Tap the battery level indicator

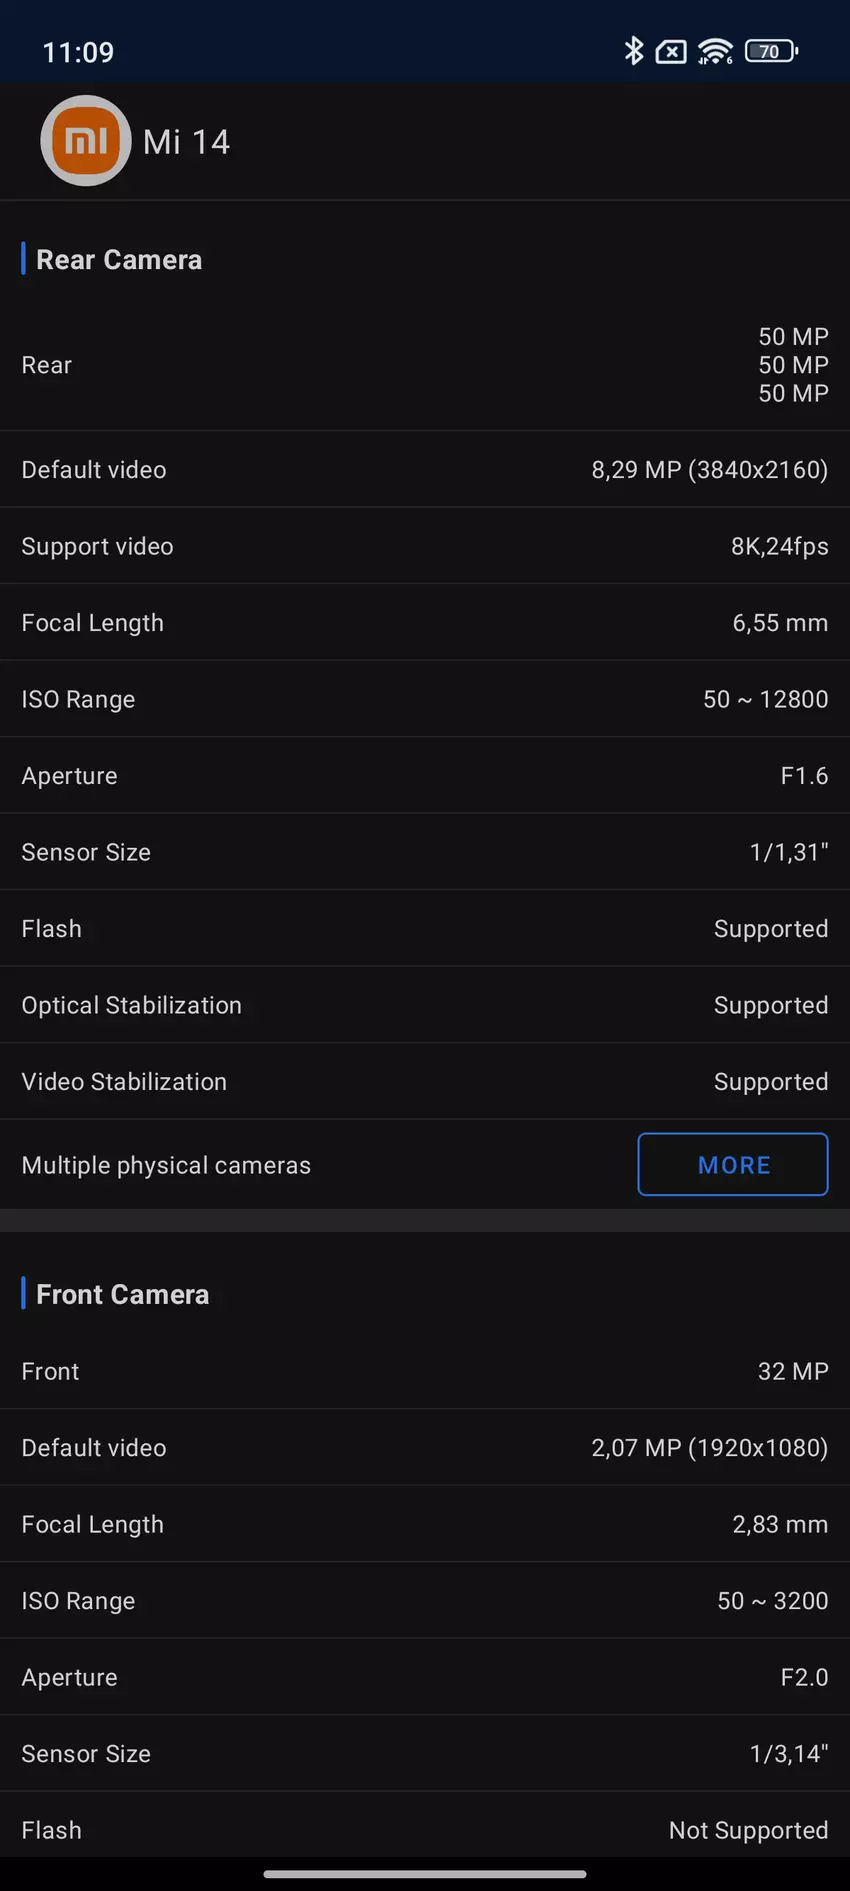(x=771, y=51)
